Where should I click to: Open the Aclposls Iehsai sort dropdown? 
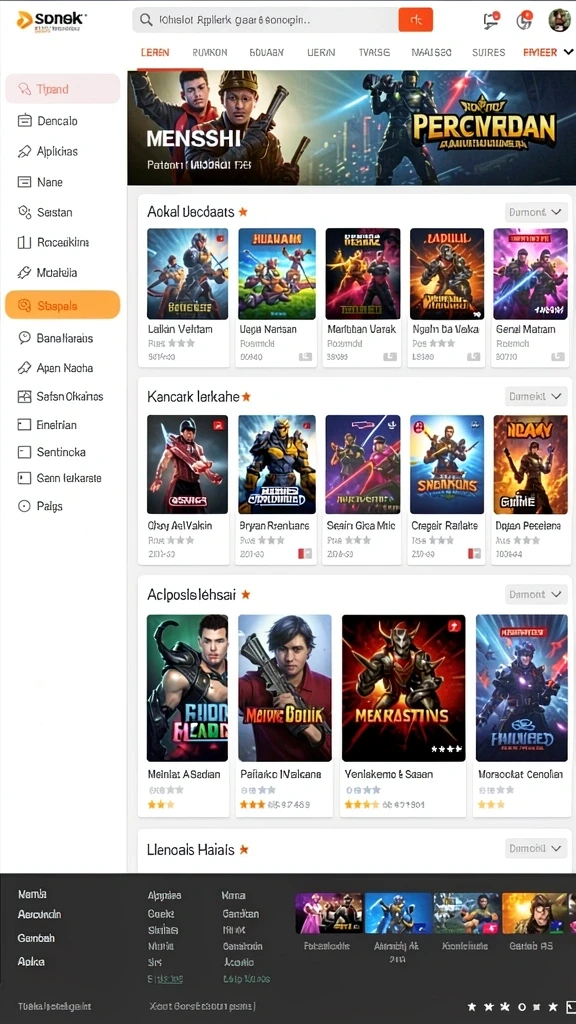coord(536,594)
